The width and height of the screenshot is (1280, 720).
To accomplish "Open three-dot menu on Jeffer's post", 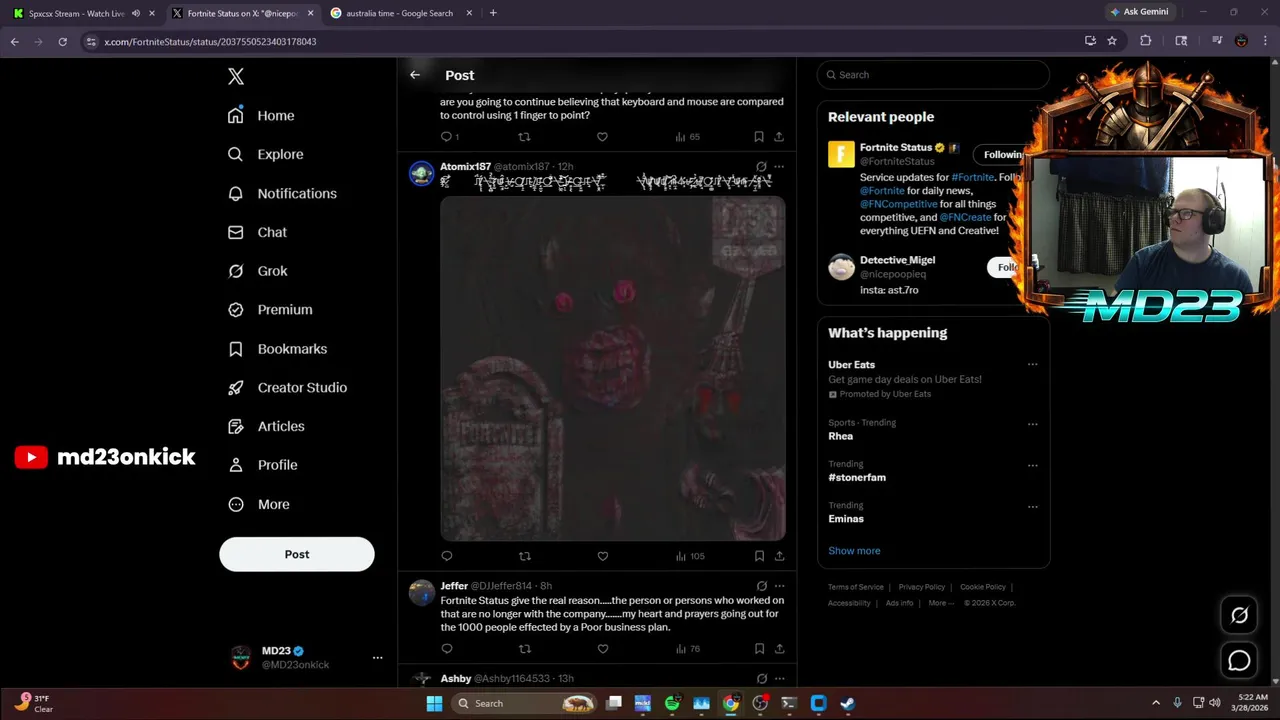I will pyautogui.click(x=779, y=586).
